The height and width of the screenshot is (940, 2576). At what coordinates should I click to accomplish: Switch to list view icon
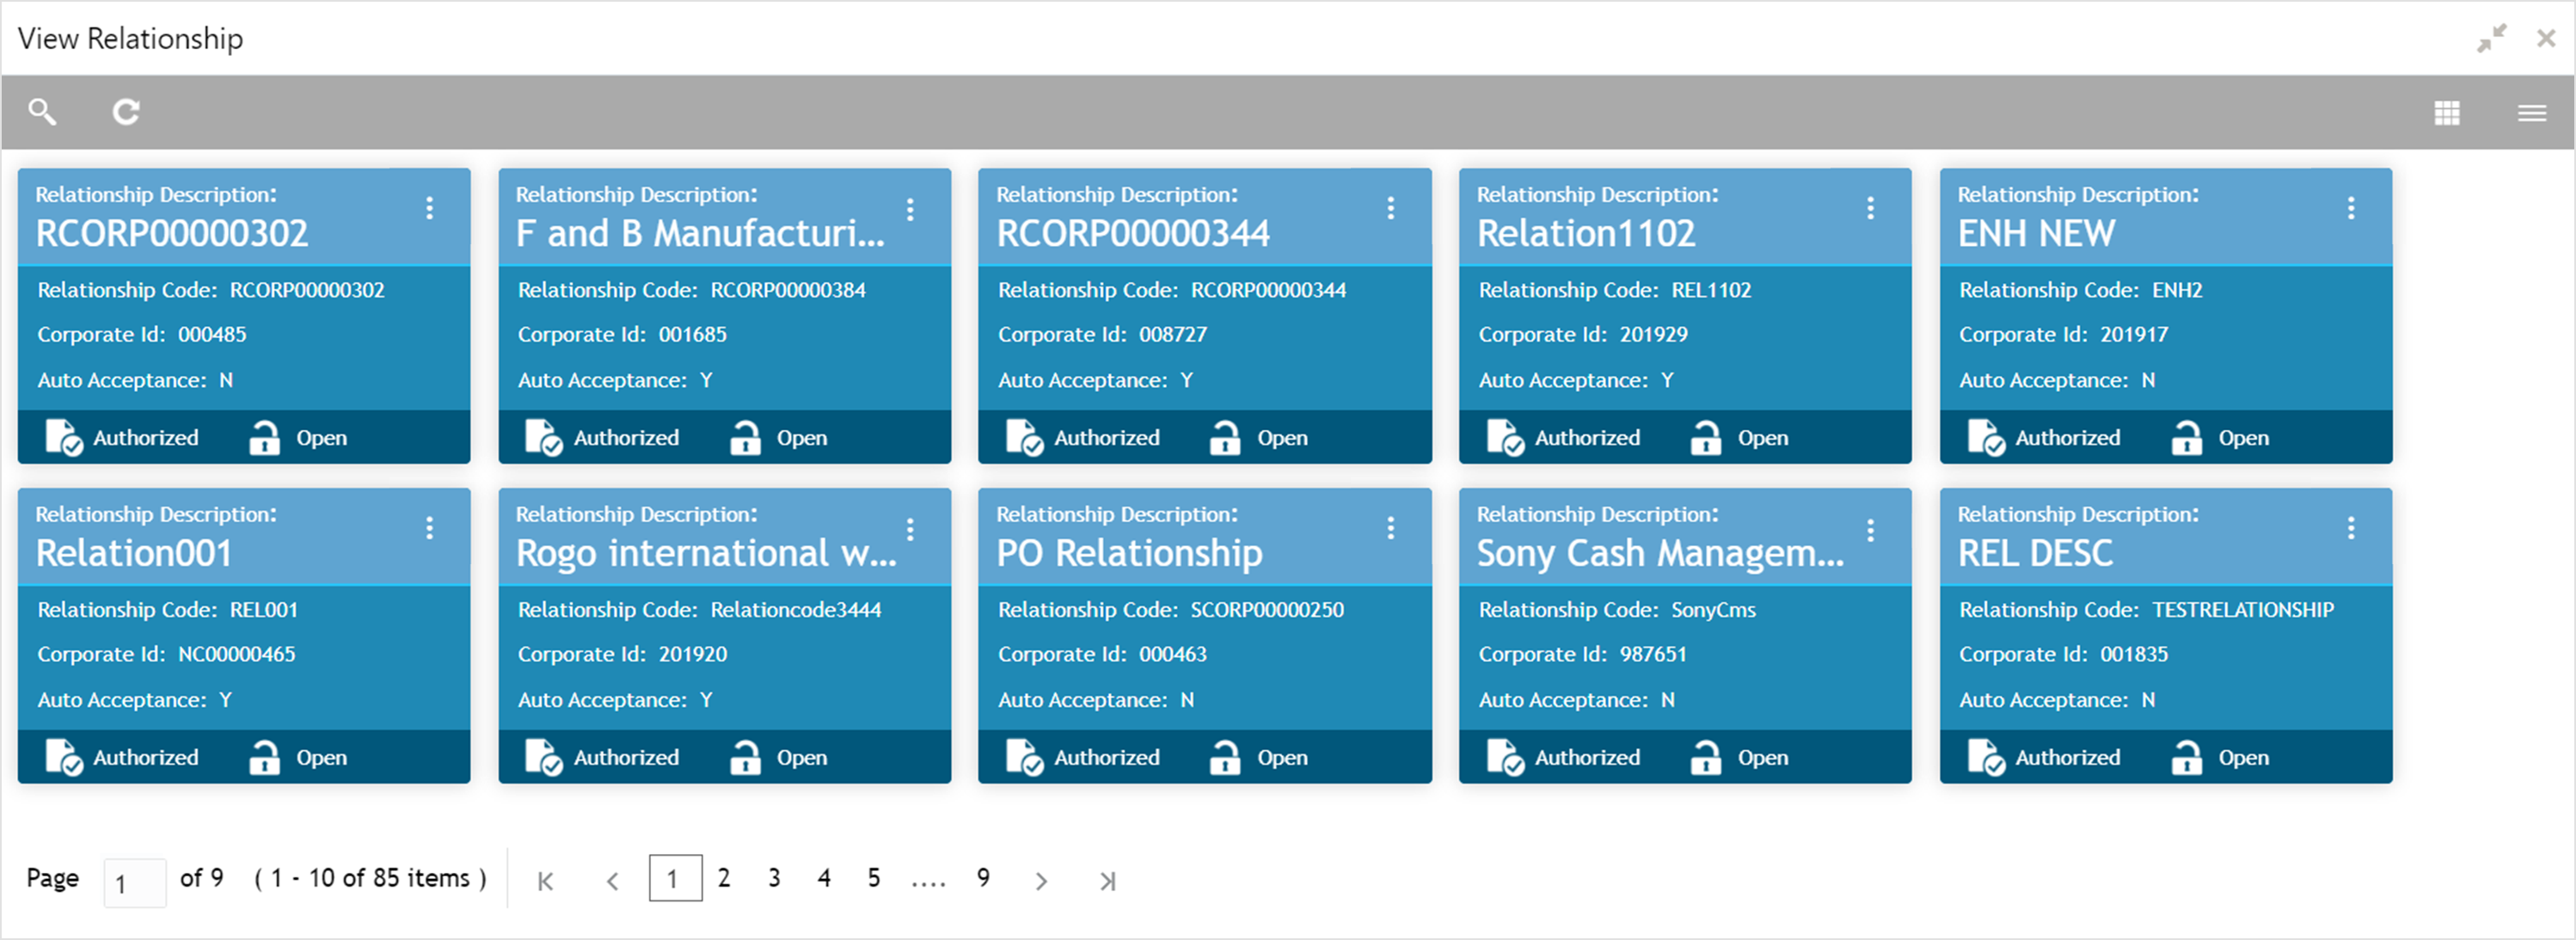[x=2531, y=113]
